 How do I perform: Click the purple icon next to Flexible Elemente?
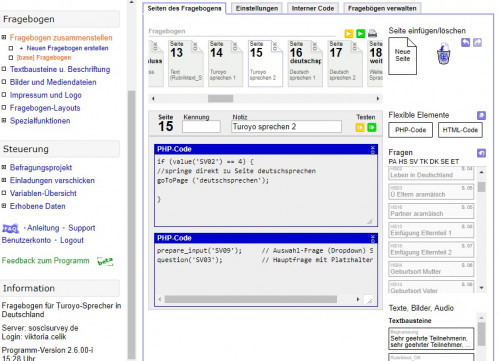(481, 115)
